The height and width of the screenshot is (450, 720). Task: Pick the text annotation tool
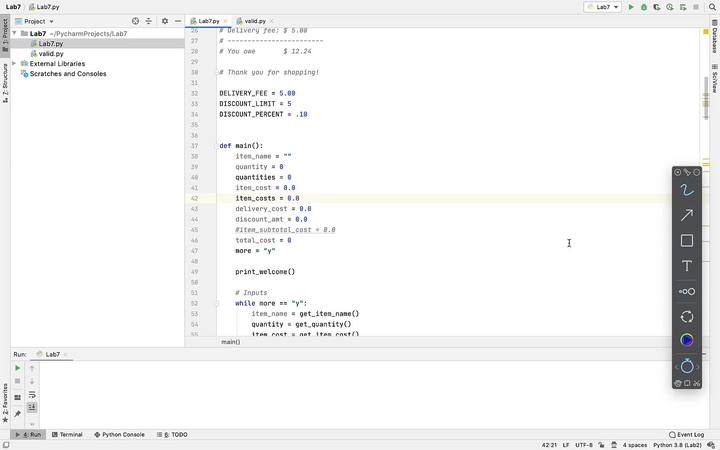pyautogui.click(x=687, y=266)
